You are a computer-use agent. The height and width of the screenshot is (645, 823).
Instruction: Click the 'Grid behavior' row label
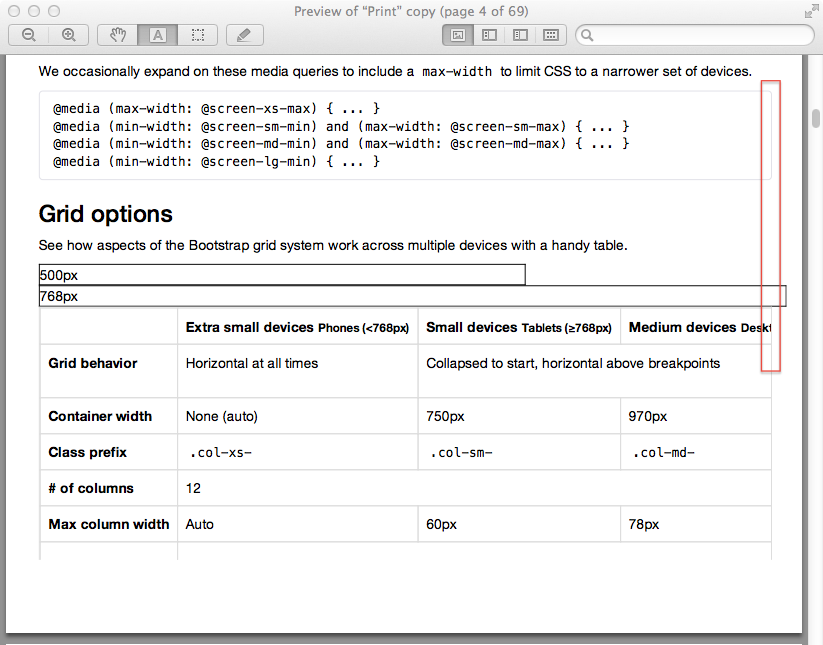pyautogui.click(x=92, y=363)
